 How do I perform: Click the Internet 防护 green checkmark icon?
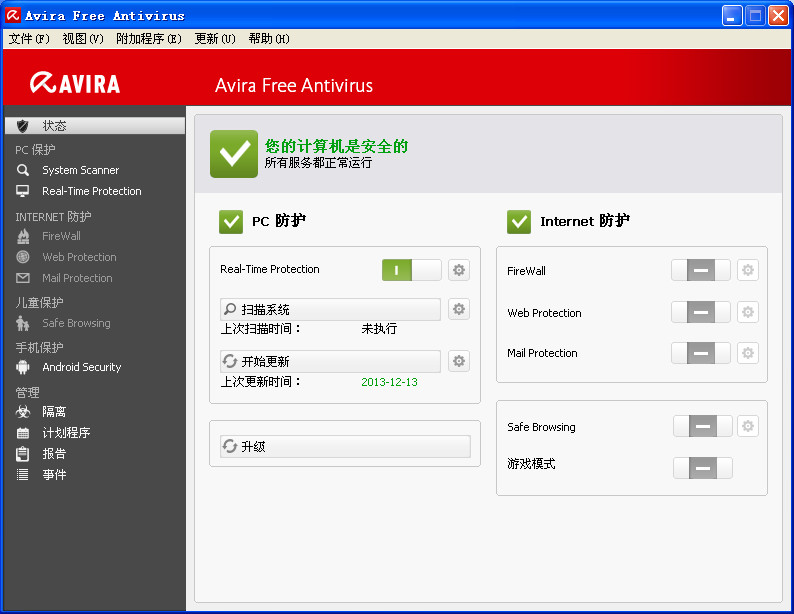tap(519, 222)
